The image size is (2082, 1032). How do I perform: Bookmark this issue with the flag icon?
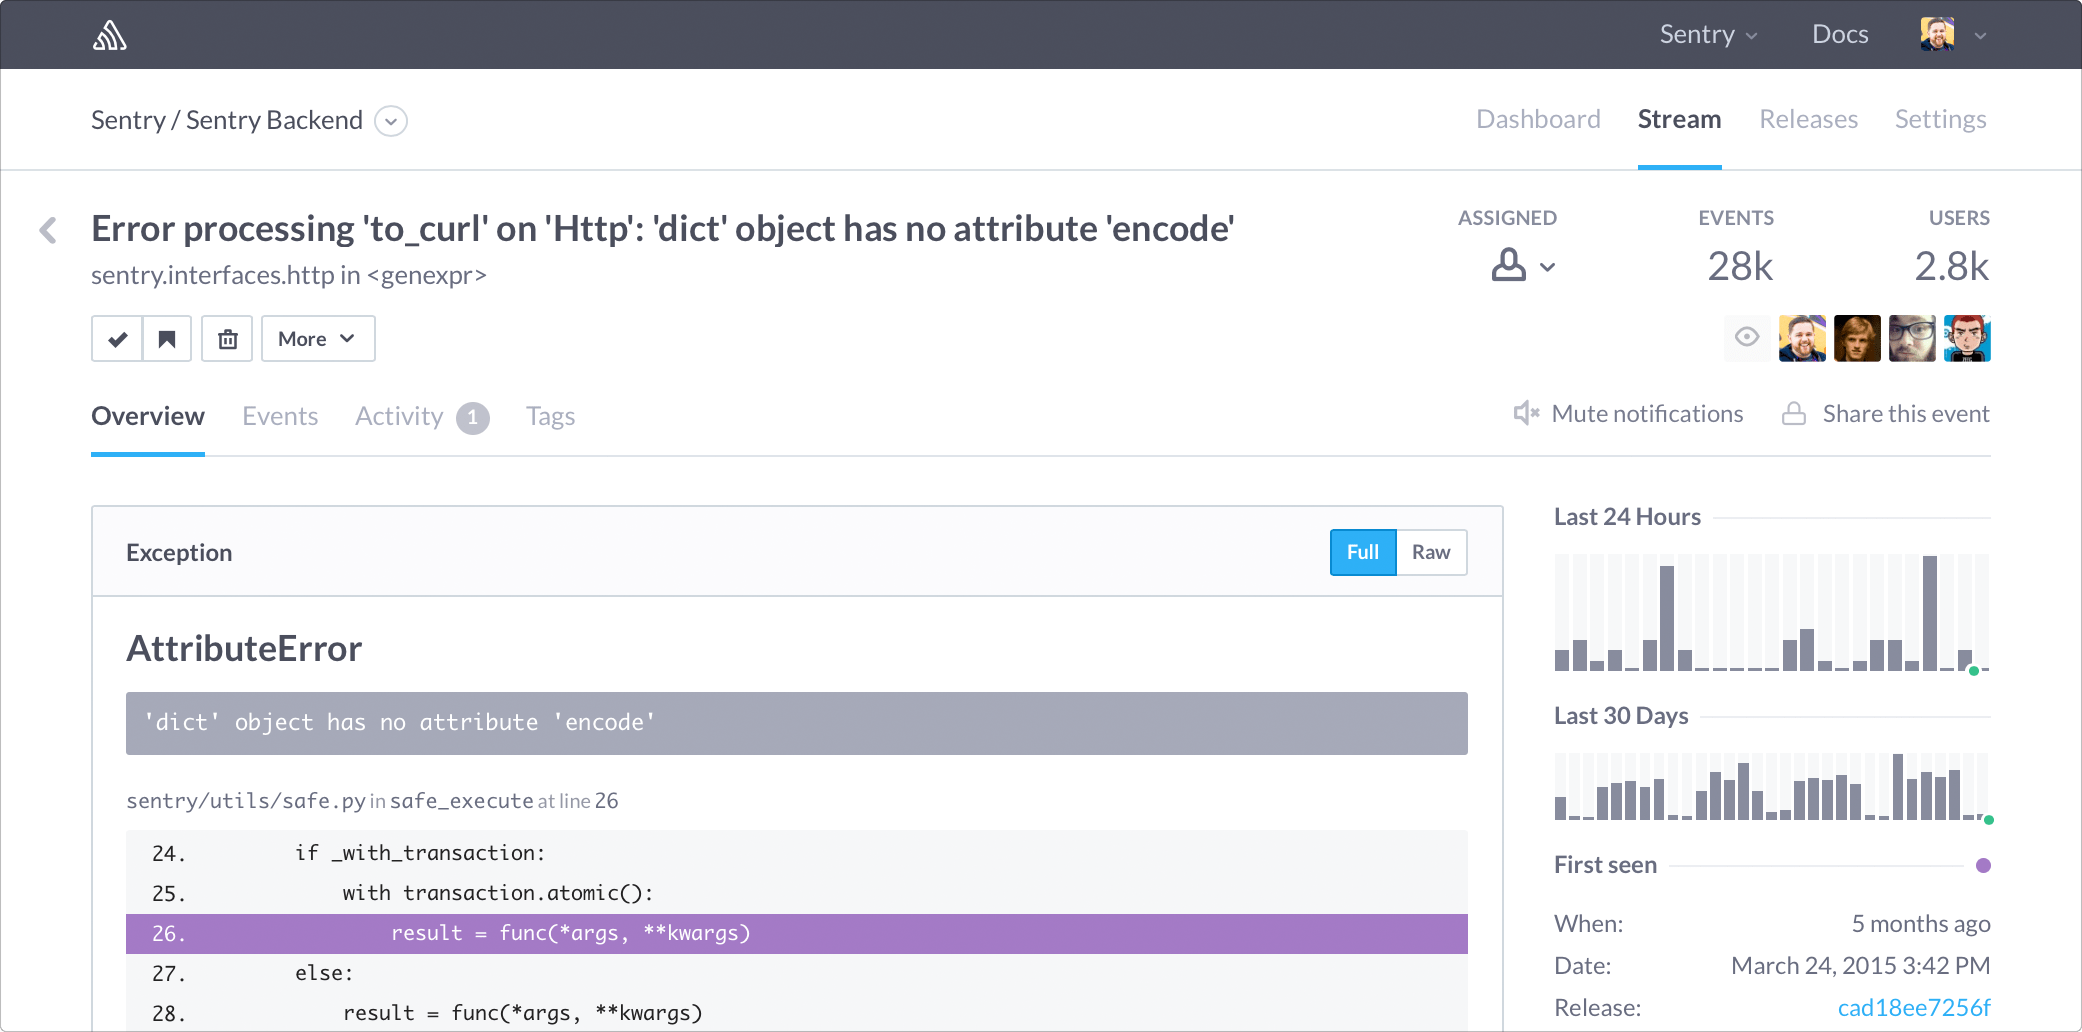coord(167,339)
